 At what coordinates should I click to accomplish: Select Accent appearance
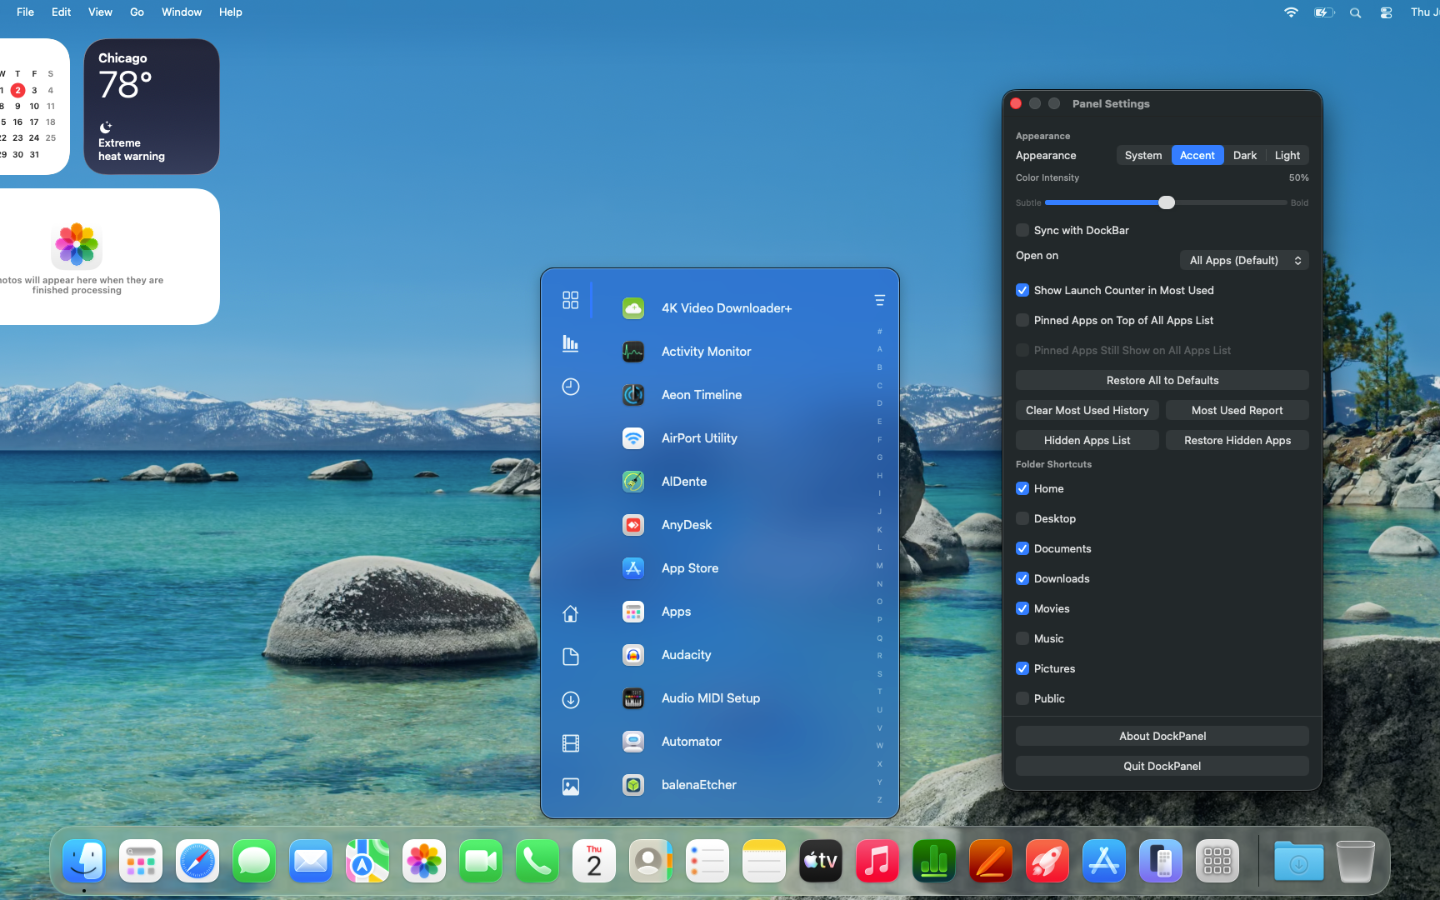[1197, 155]
